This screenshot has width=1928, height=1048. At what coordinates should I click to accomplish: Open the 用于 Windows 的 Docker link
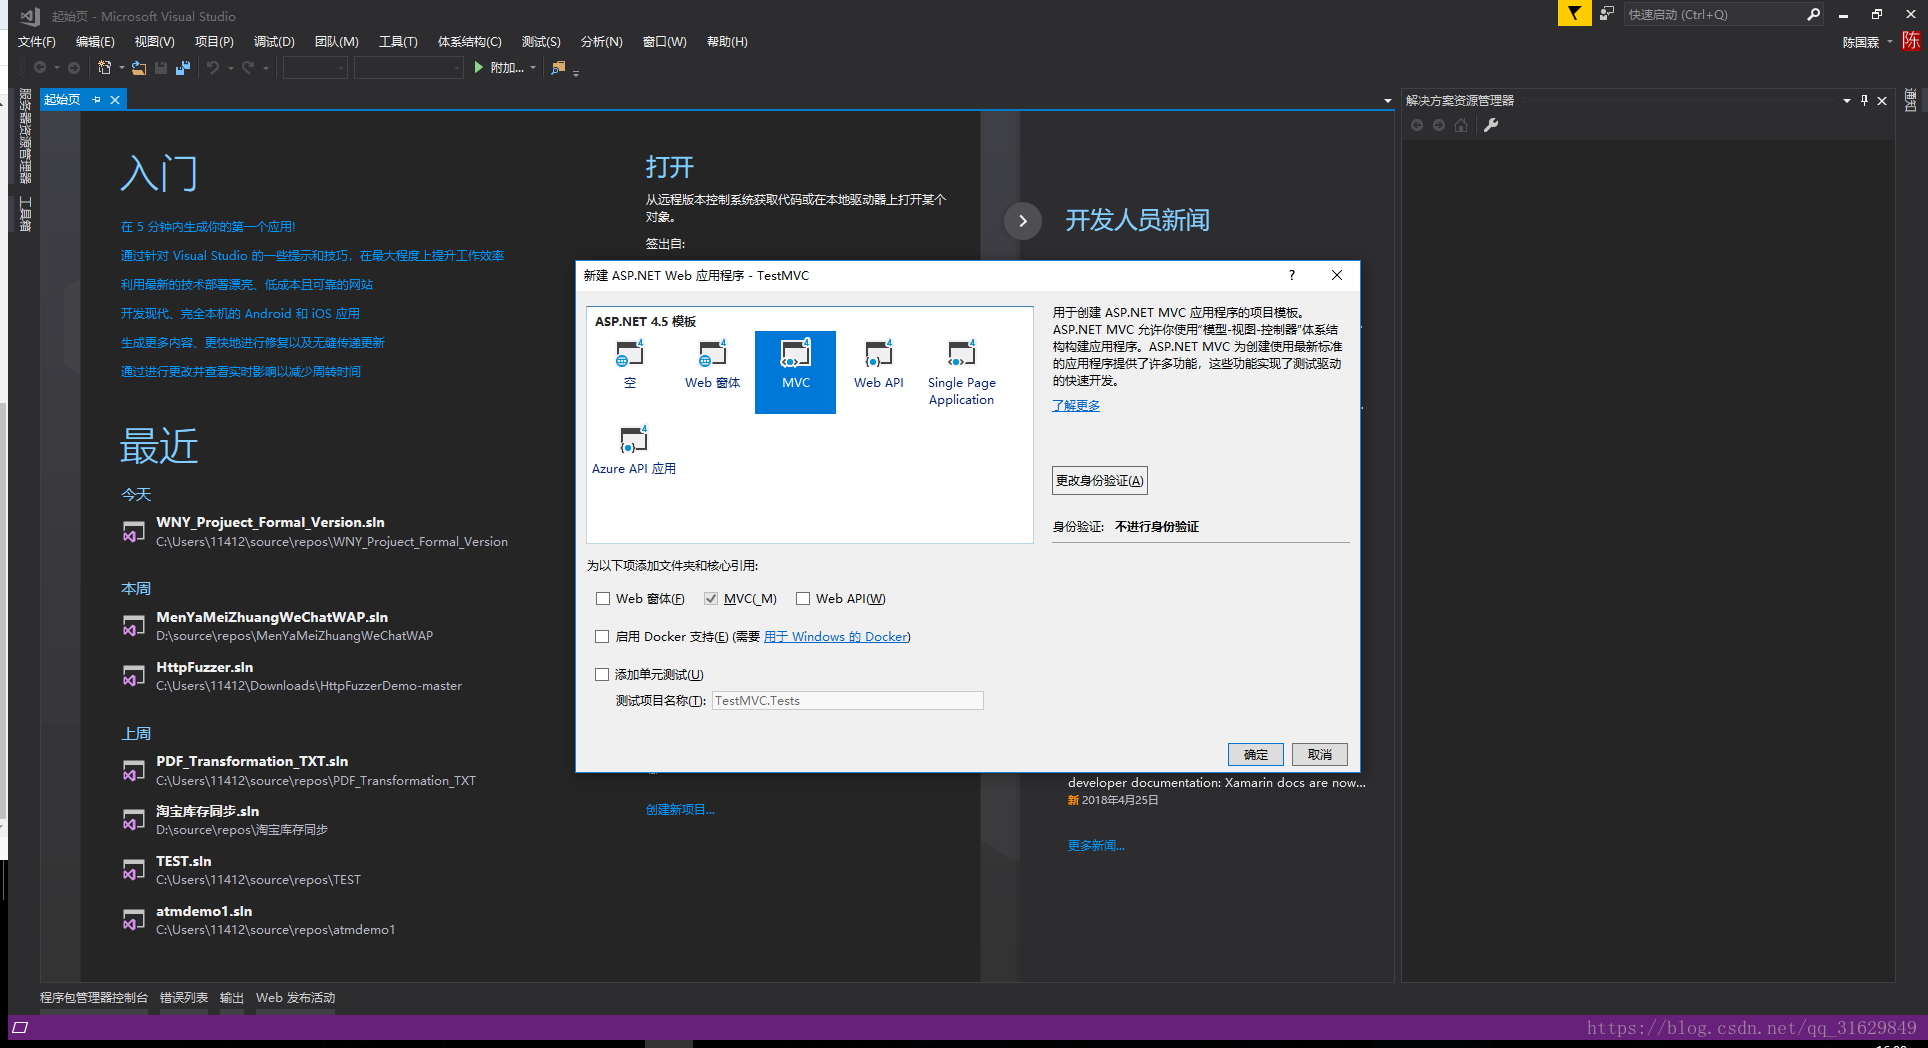[x=836, y=637]
